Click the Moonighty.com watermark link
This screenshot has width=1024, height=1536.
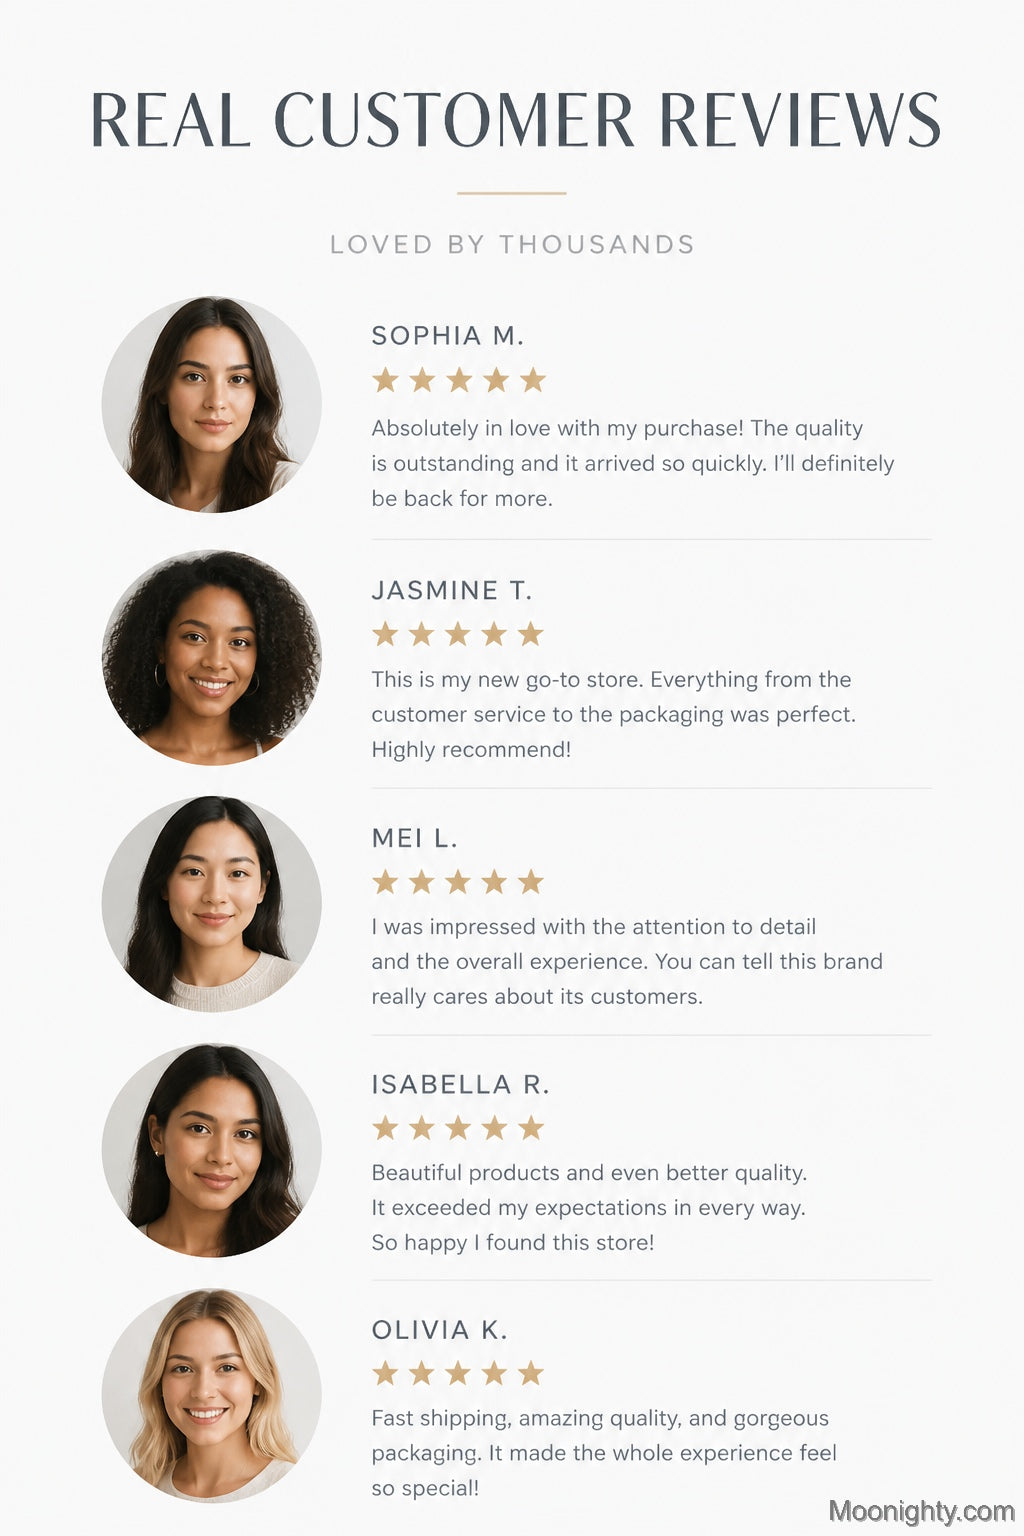pyautogui.click(x=921, y=1512)
